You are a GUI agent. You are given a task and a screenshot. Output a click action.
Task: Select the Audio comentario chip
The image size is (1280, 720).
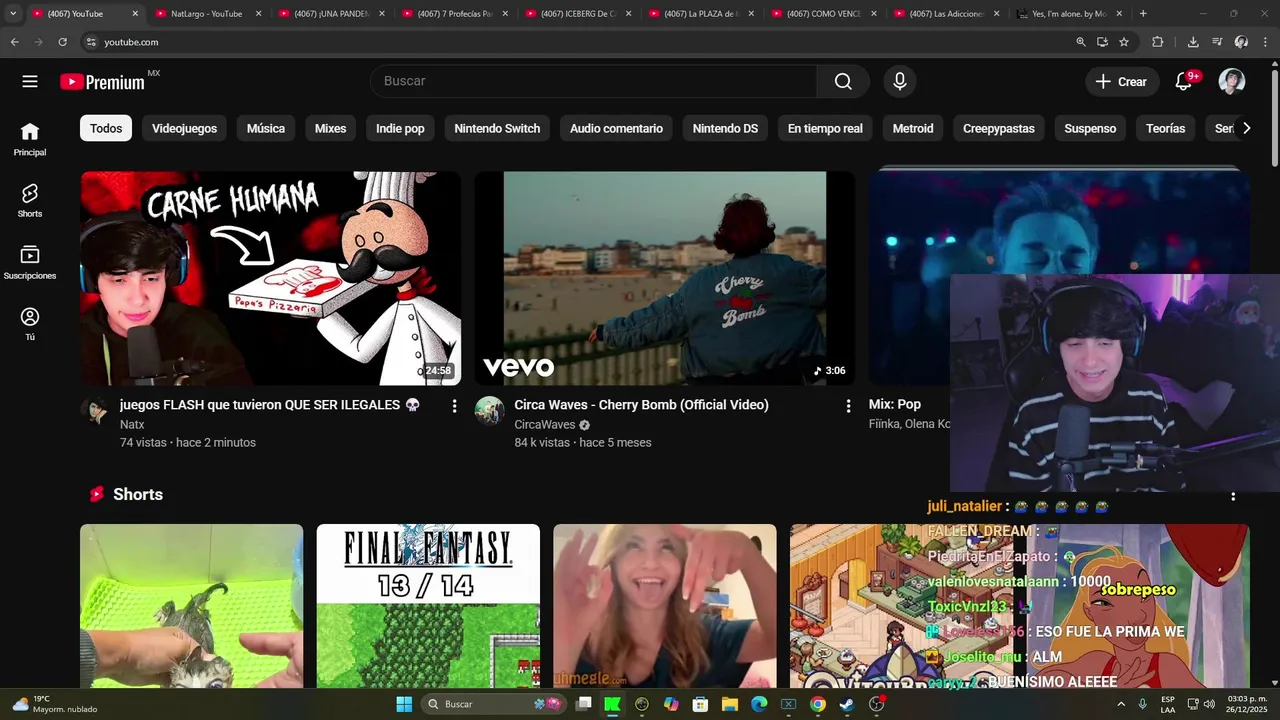[x=616, y=128]
